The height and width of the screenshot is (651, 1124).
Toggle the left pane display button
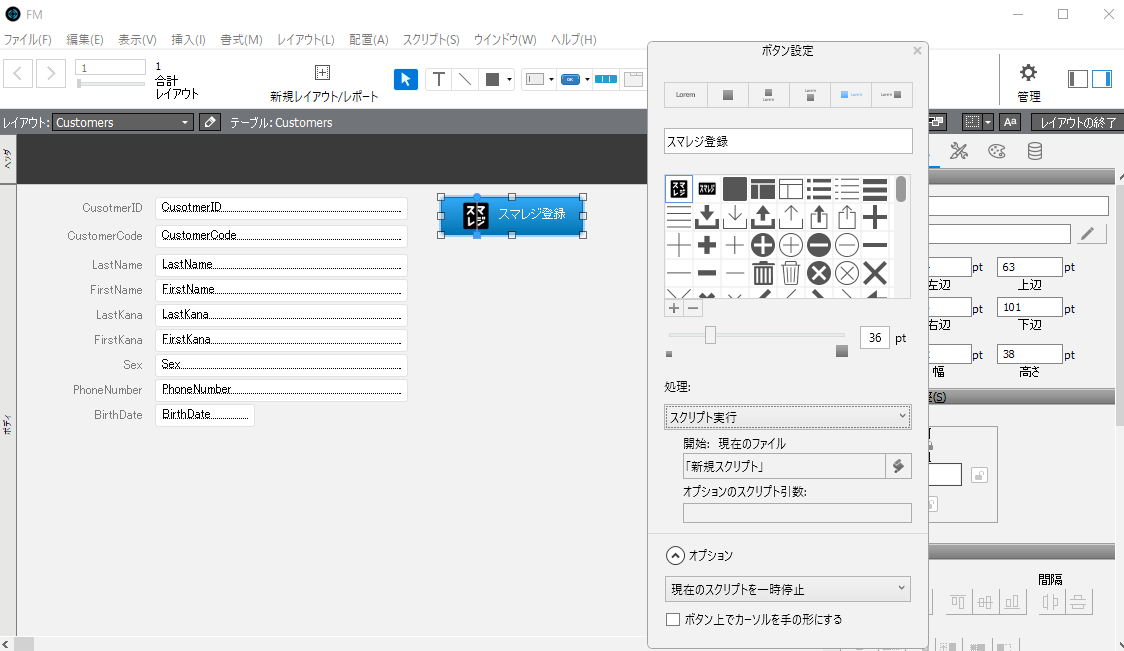pos(1078,78)
